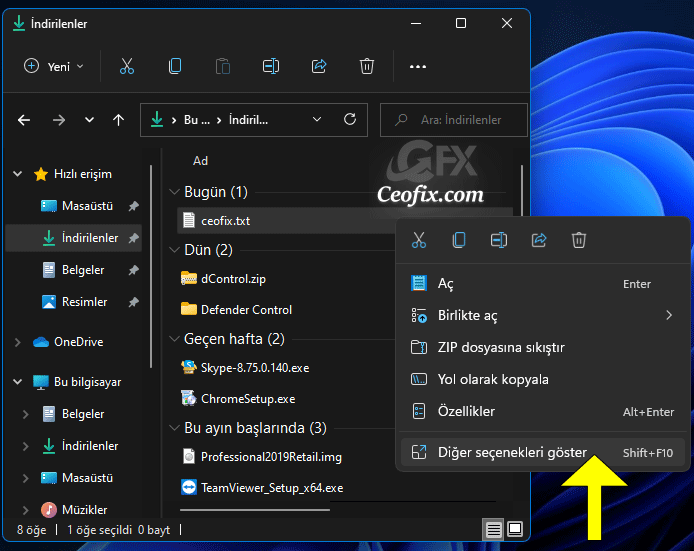Click the Share icon in the context menu
This screenshot has width=694, height=551.
tap(539, 240)
